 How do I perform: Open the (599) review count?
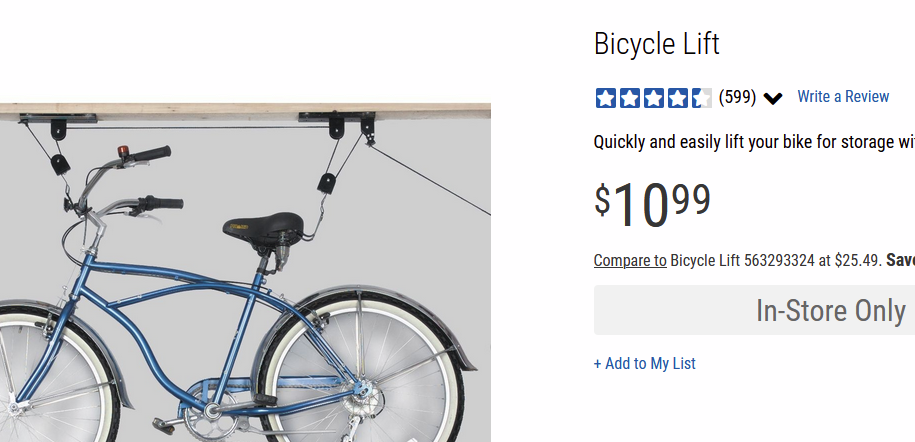tap(737, 97)
